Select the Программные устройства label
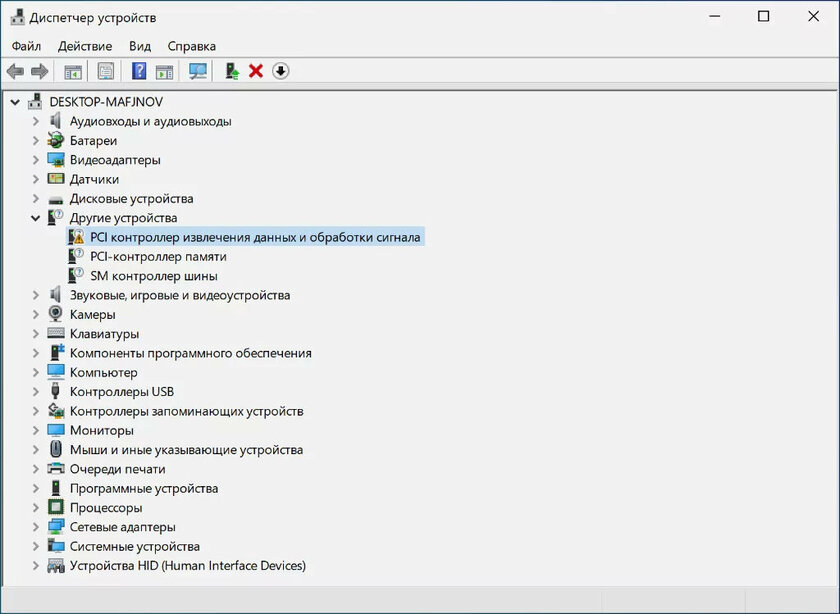840x614 pixels. pyautogui.click(x=144, y=488)
